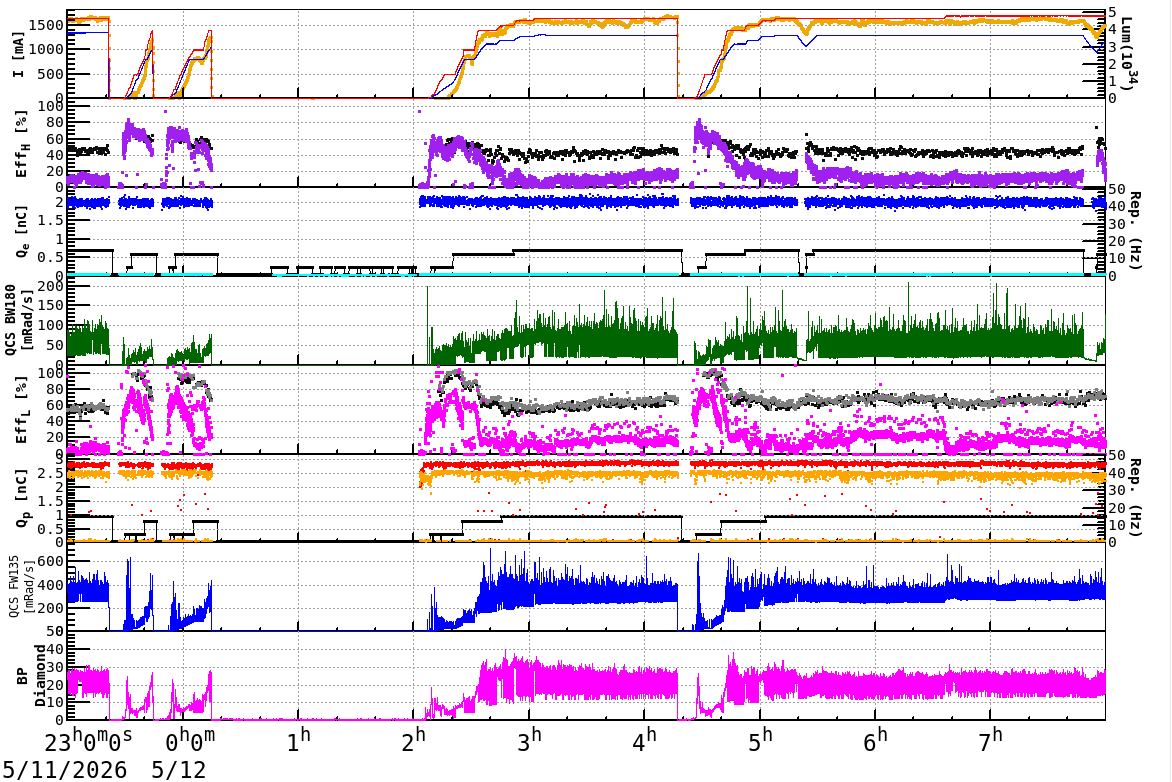Select the '100' tick on the Eff_L axis
The image size is (1172, 782).
51,373
